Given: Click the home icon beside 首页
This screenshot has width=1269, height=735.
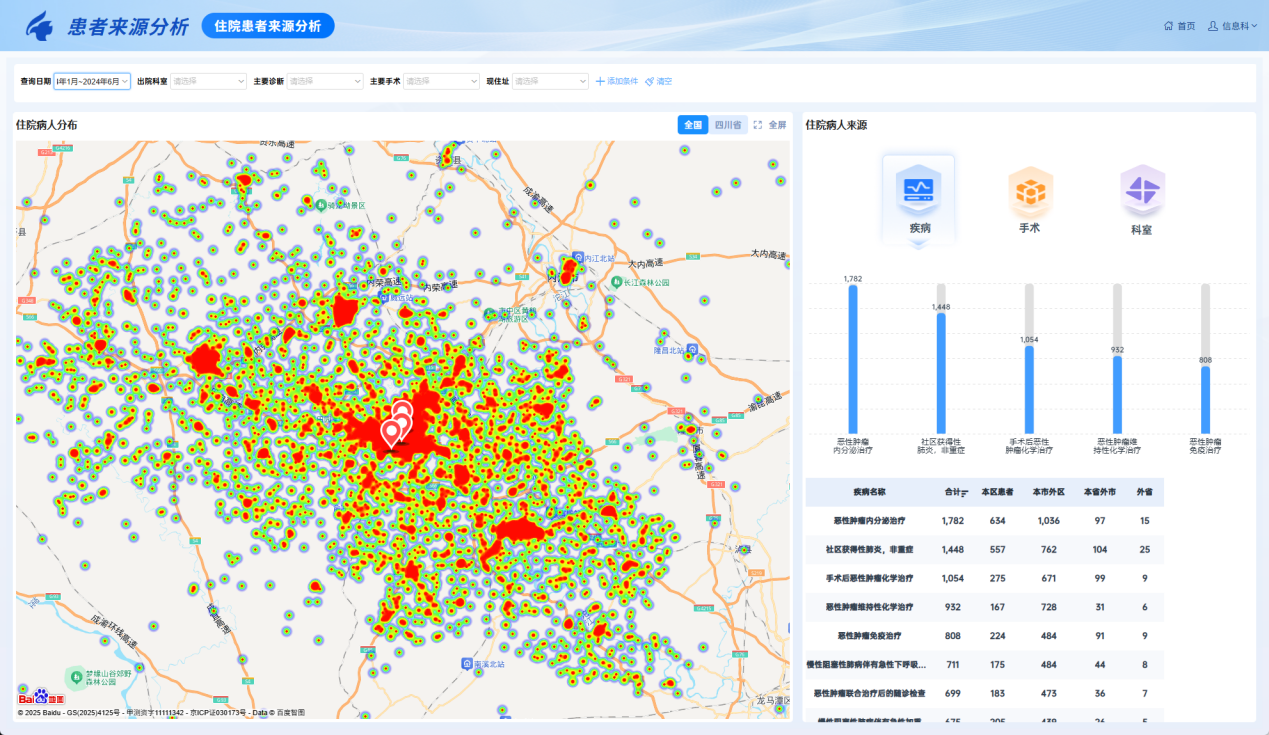Looking at the screenshot, I should [x=1168, y=26].
